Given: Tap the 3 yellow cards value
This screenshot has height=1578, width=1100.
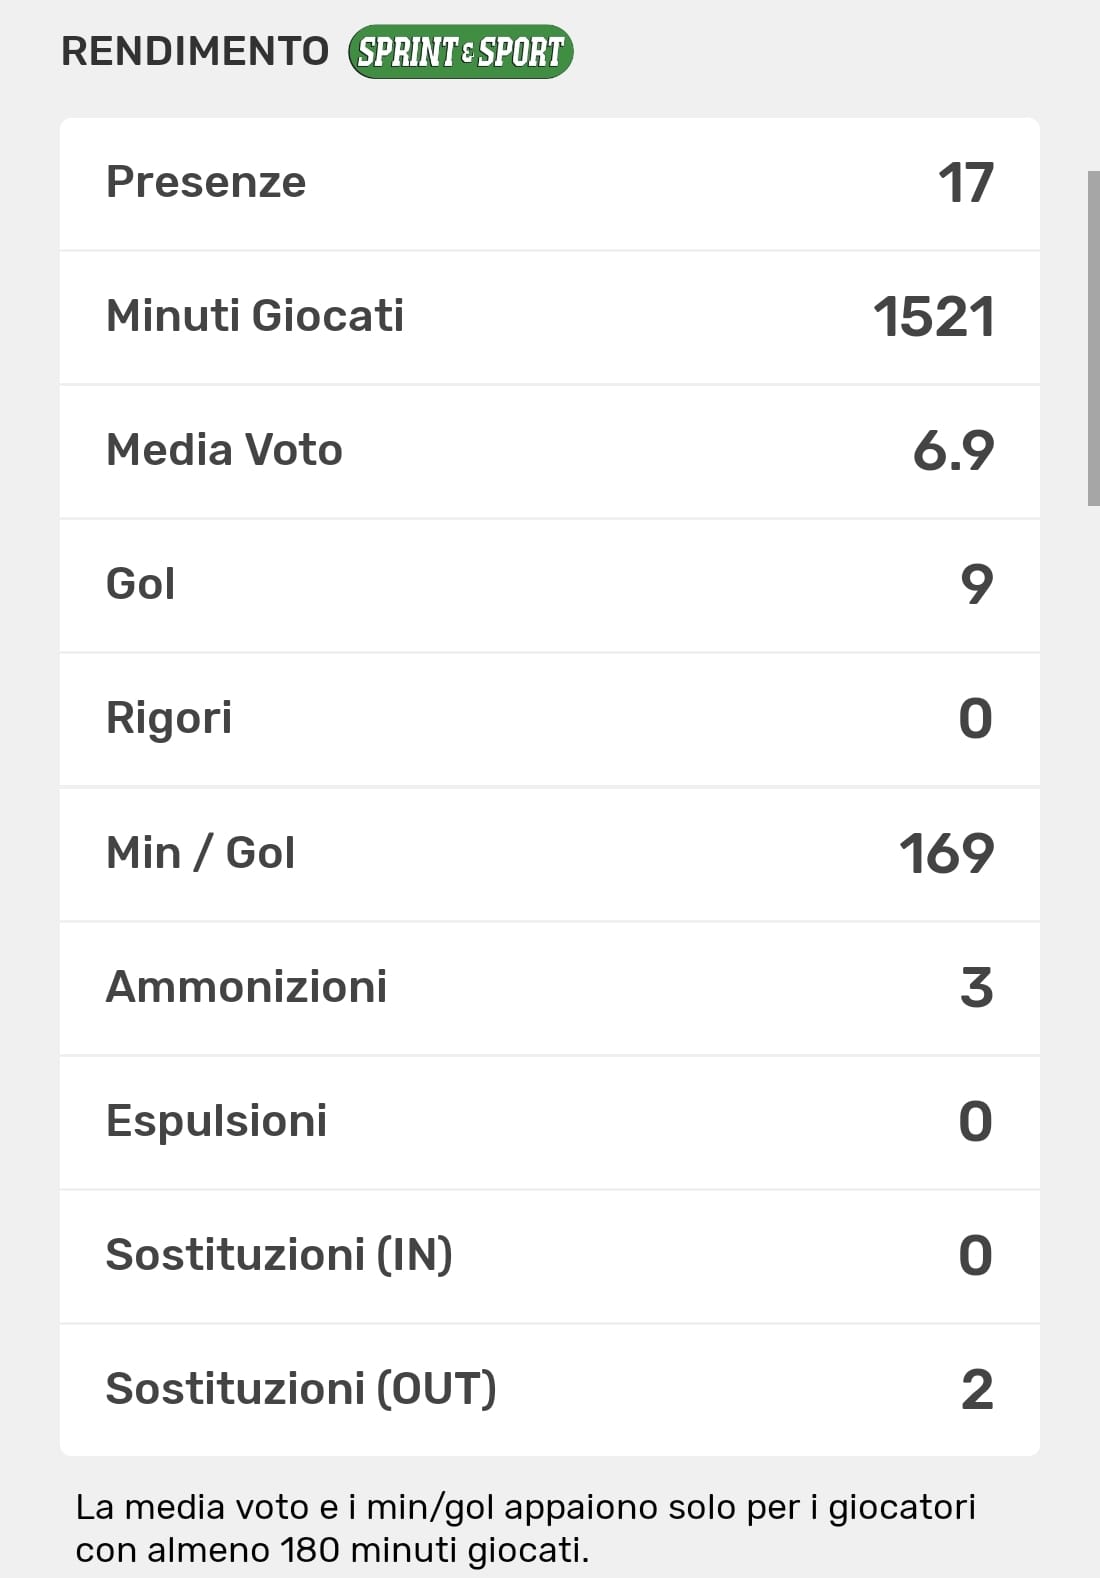Looking at the screenshot, I should 976,987.
